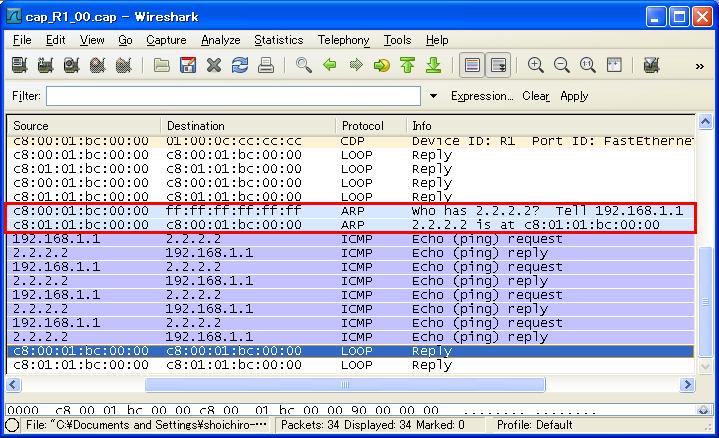Viewport: 719px width, 438px height.
Task: Click the highlighted LOOP Reply row
Action: coord(350,351)
